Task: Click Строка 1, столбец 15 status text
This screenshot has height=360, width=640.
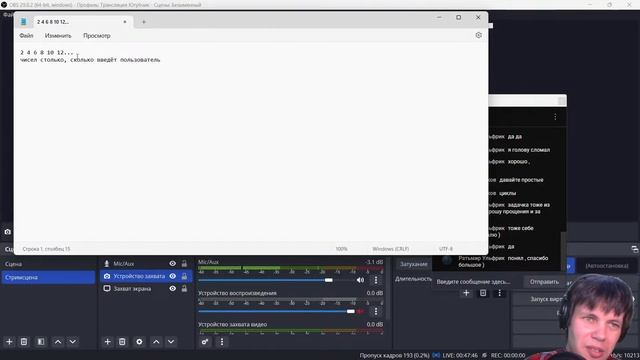Action: pos(46,249)
